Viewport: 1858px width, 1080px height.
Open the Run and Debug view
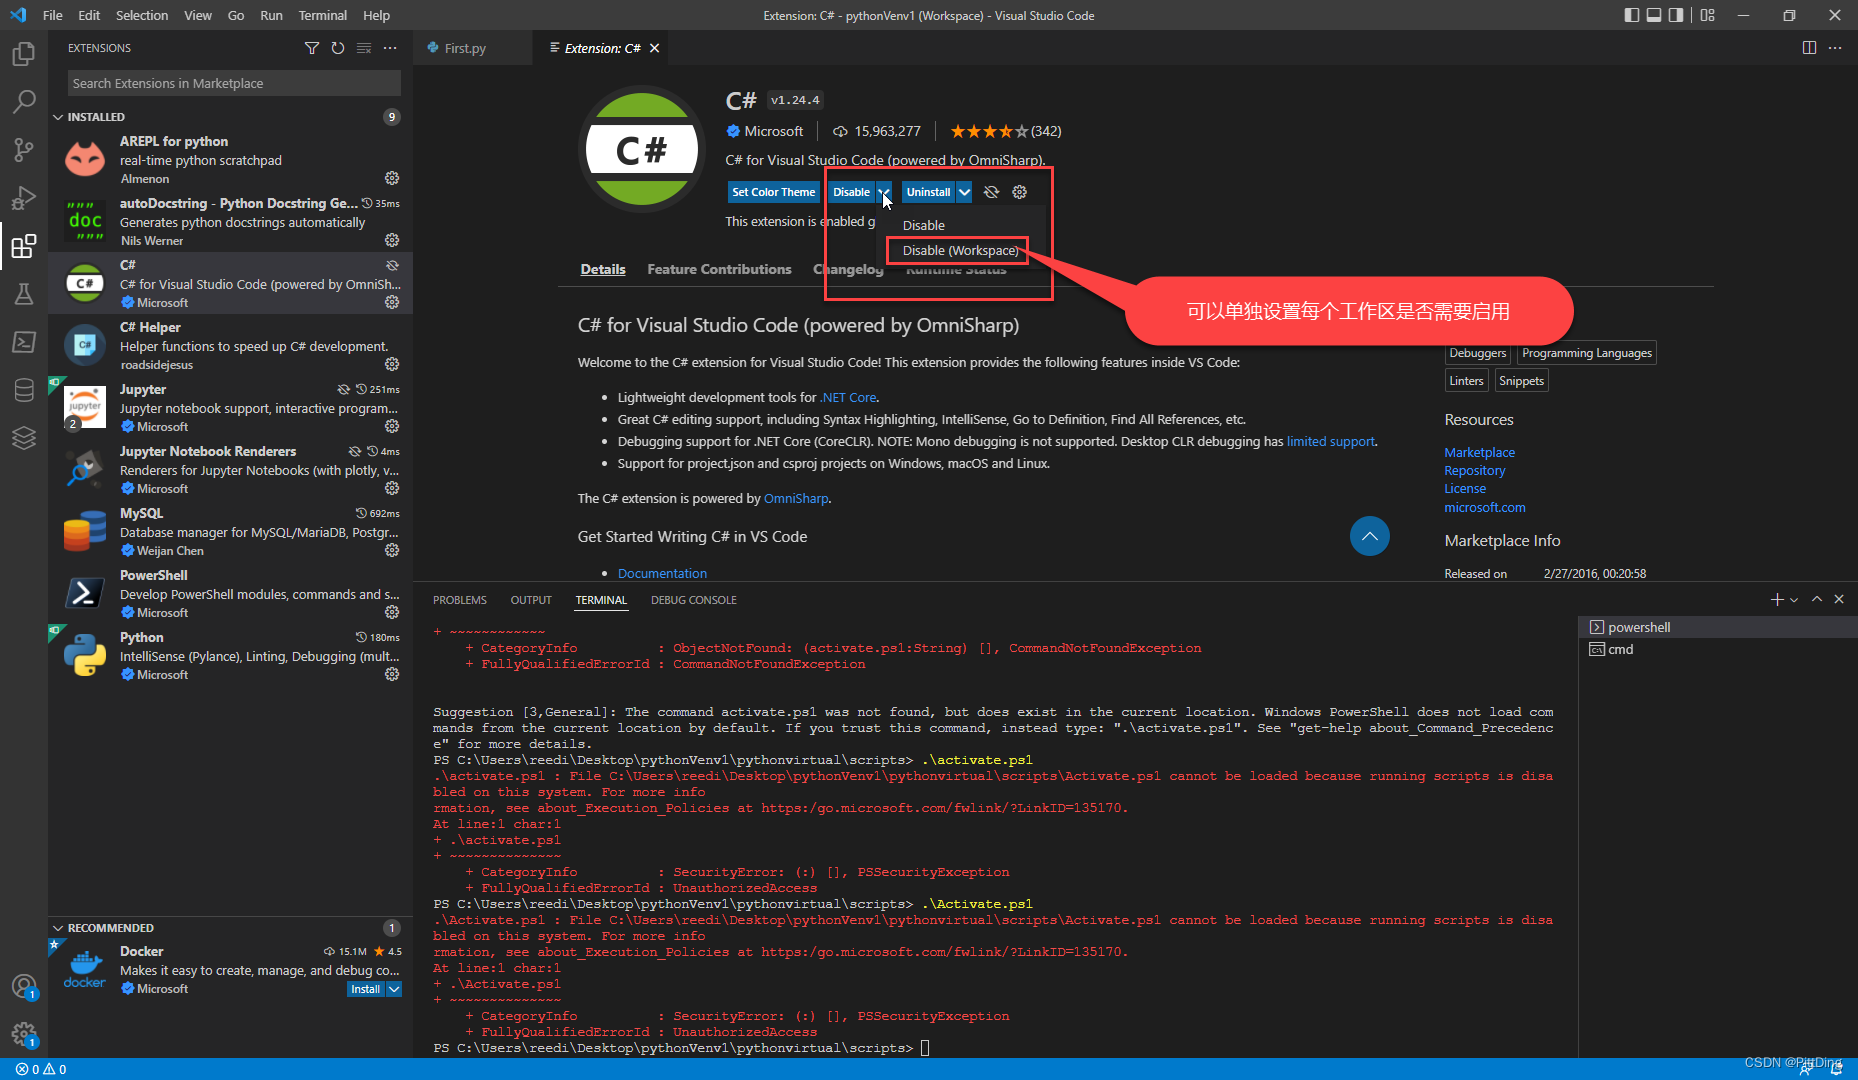[x=24, y=197]
